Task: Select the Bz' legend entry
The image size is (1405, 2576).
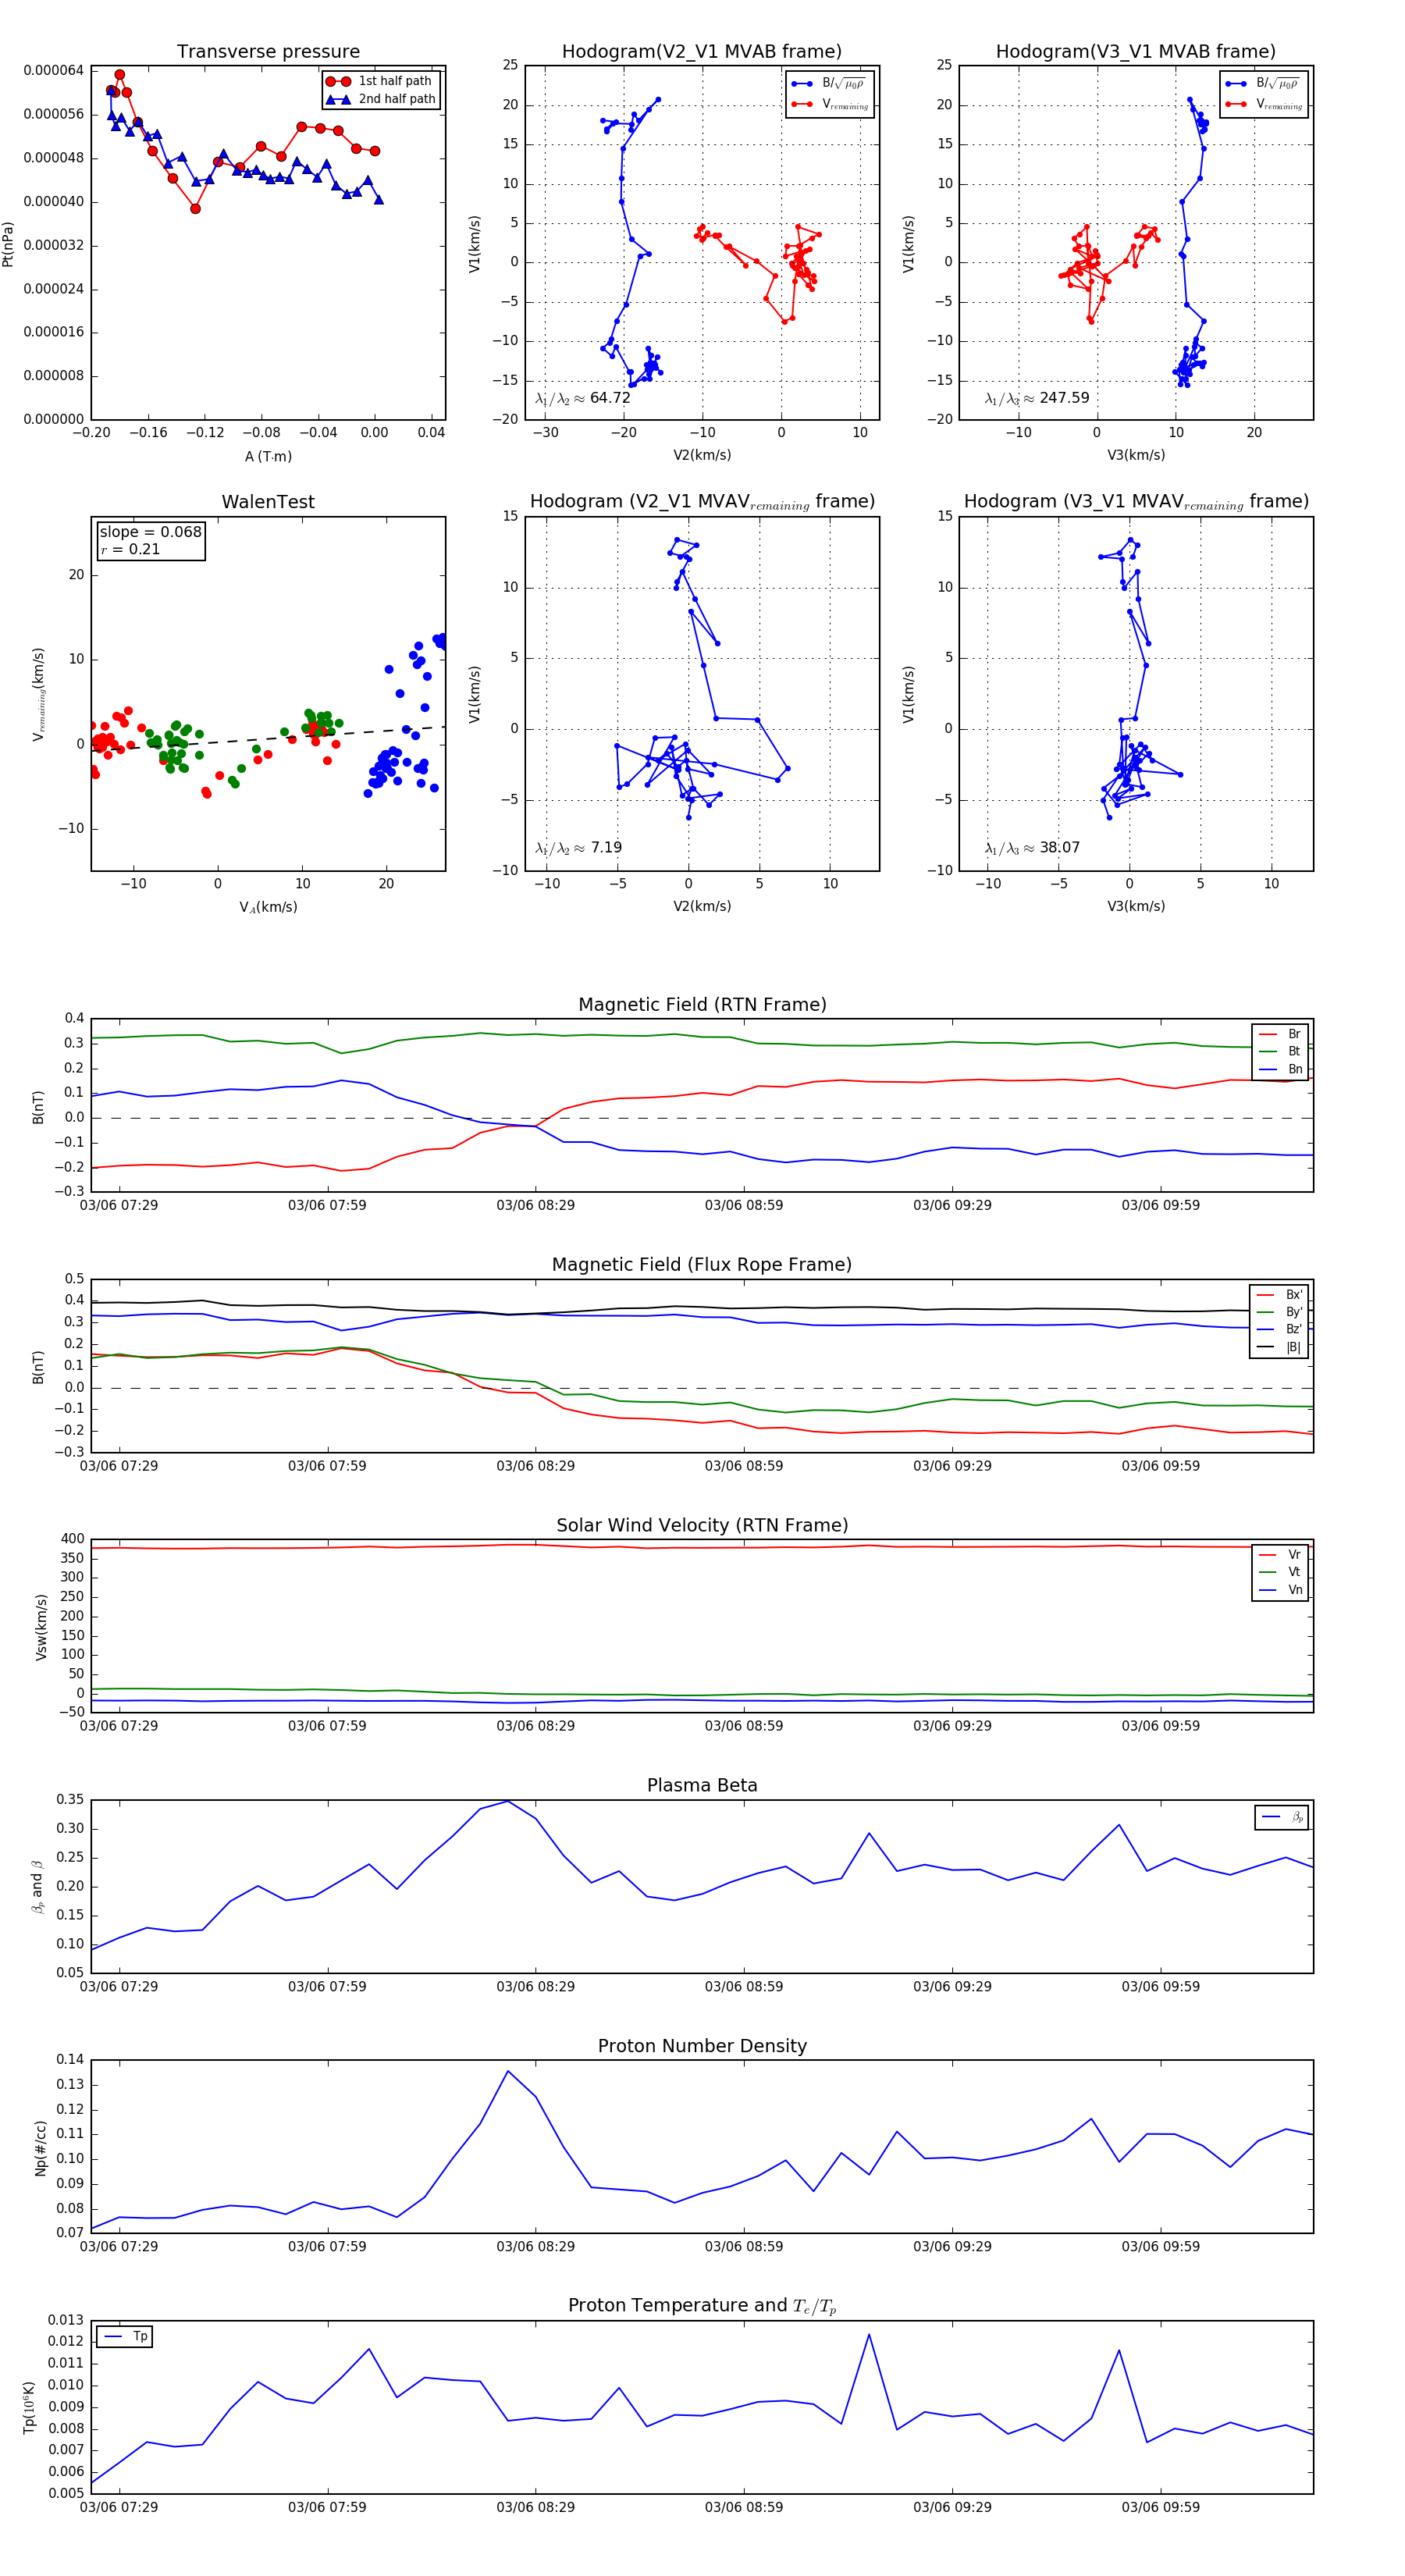Action: (x=1280, y=1329)
